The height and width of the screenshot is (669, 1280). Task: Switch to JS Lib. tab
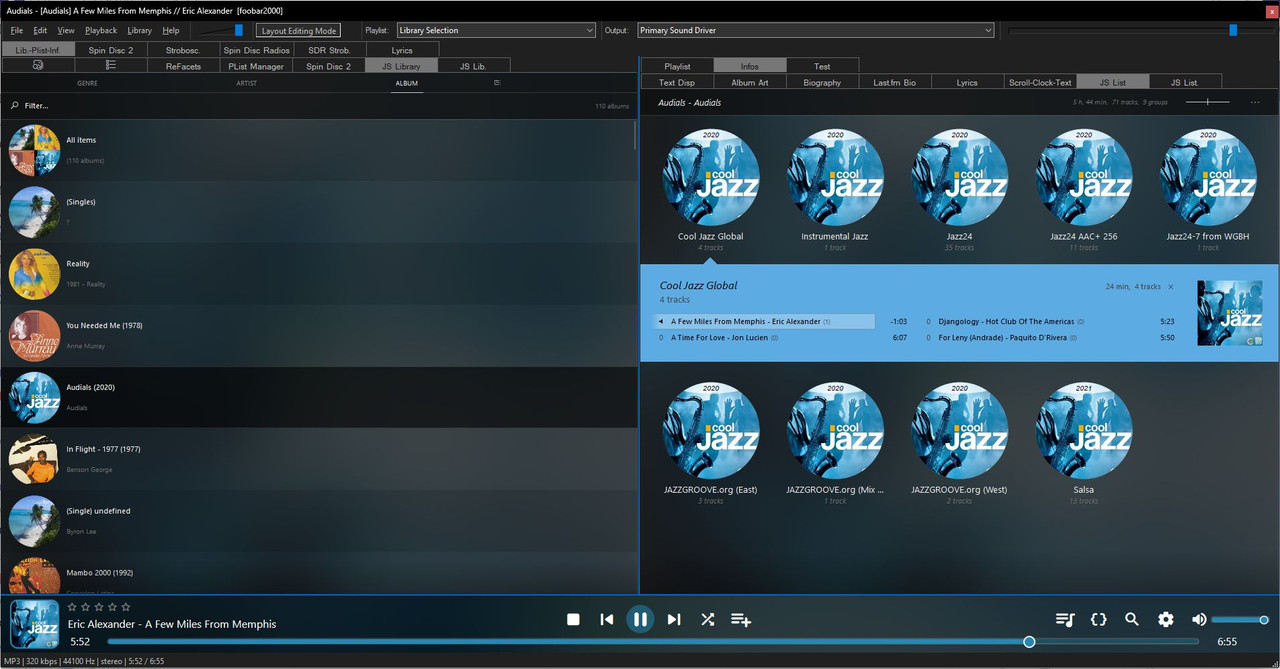[x=473, y=66]
